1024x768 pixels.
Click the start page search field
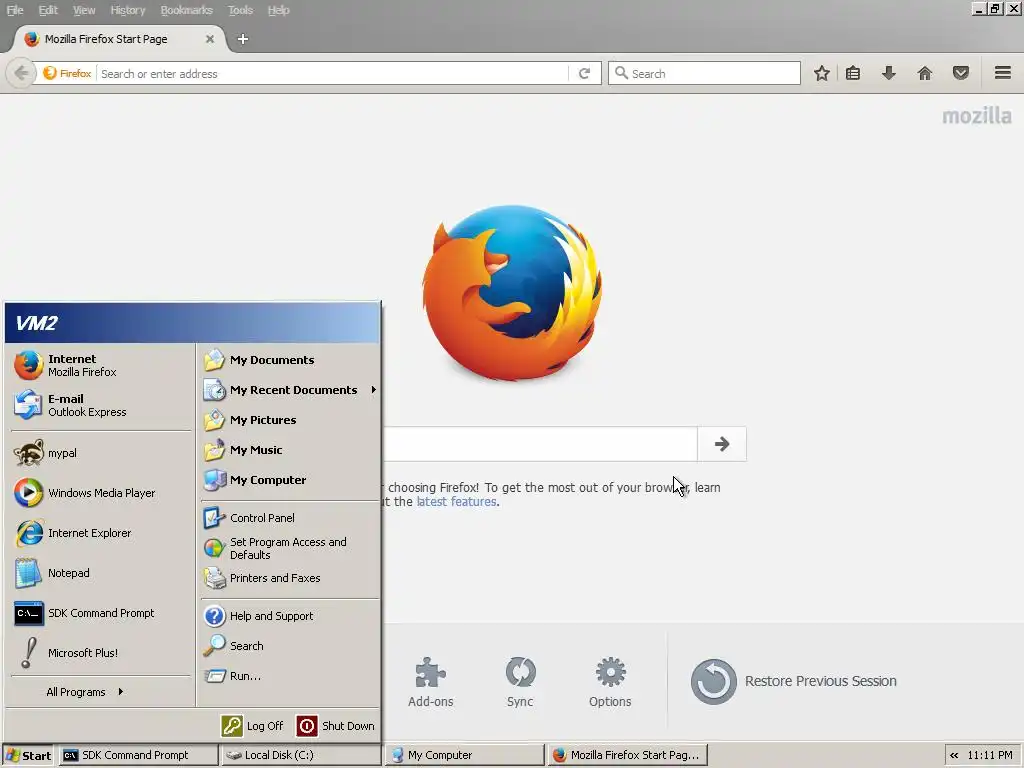[539, 444]
